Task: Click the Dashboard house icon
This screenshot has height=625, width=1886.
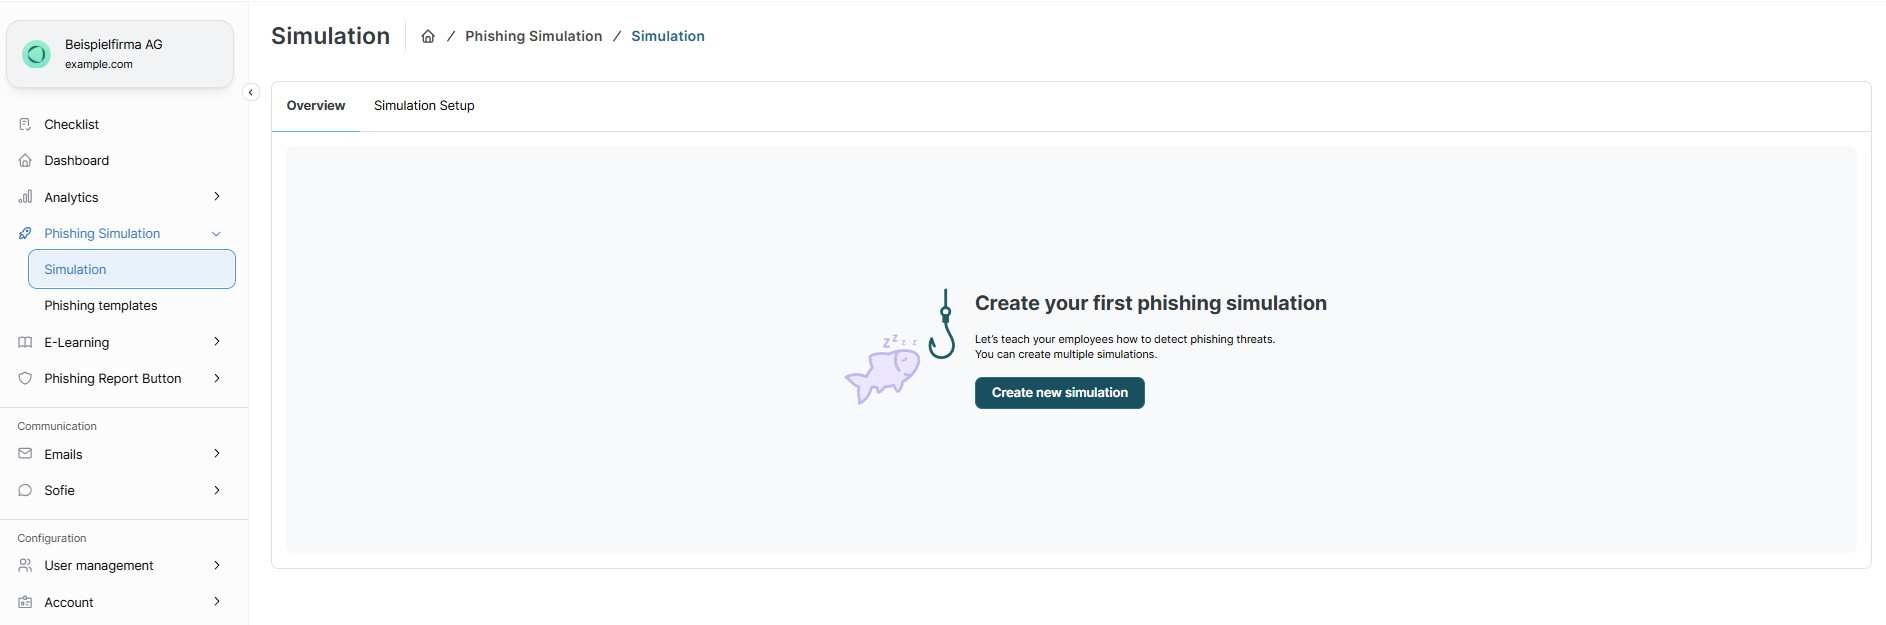Action: [x=25, y=160]
